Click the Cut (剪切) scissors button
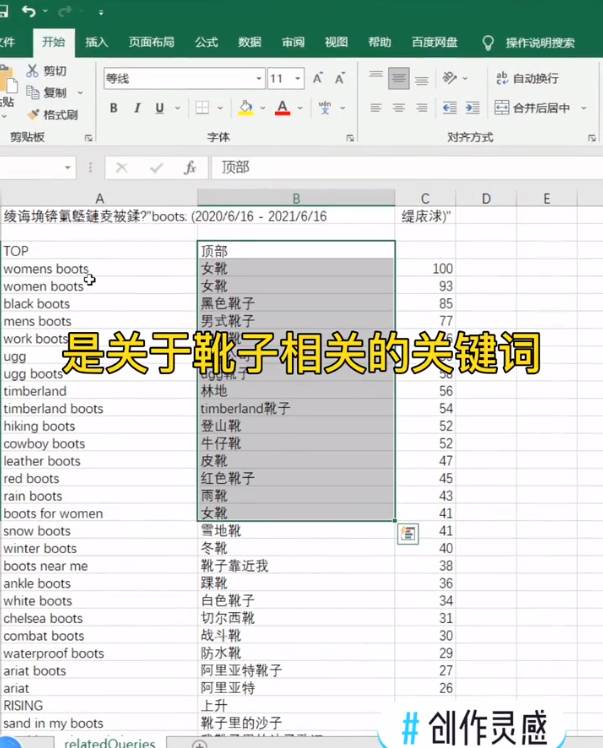This screenshot has width=603, height=748. 46,71
